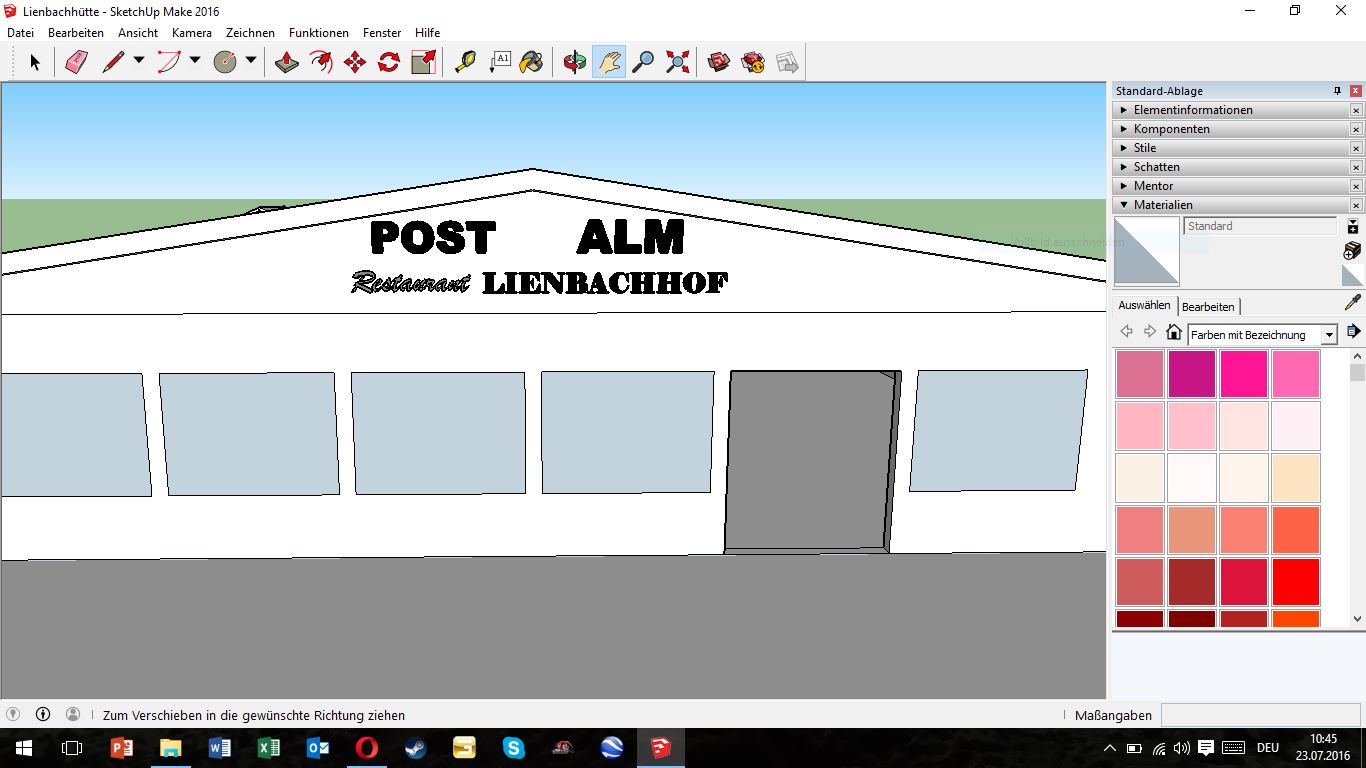Set default material triangle swatch
Viewport: 1366px width, 768px height.
[1352, 275]
